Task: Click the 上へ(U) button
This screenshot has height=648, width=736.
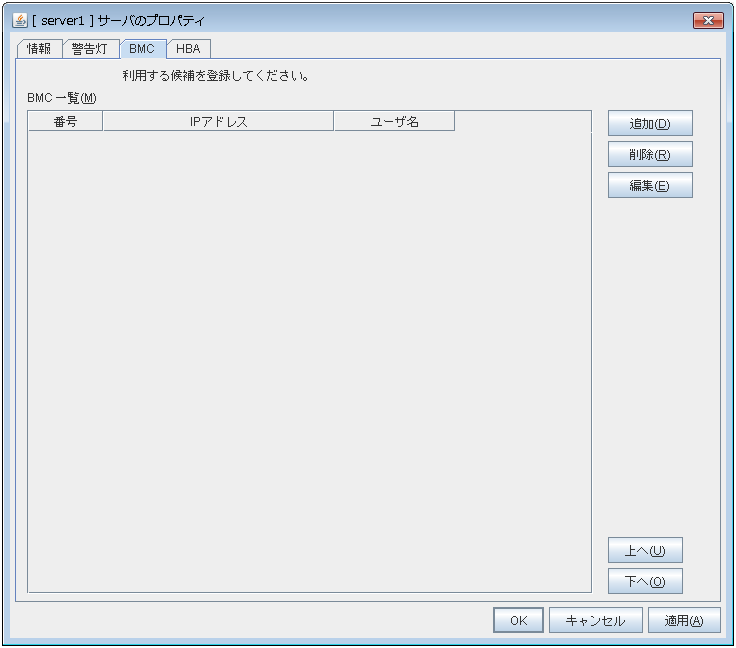Action: (645, 550)
